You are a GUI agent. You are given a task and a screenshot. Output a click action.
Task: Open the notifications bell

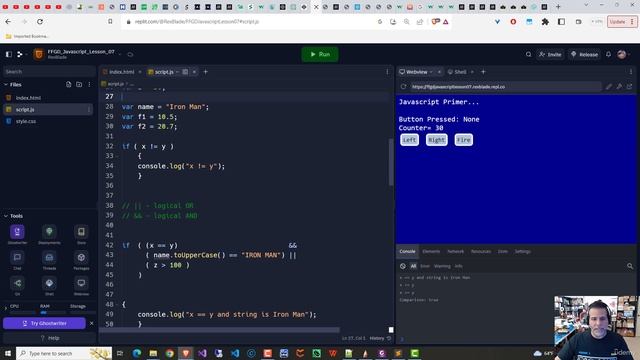click(x=609, y=54)
